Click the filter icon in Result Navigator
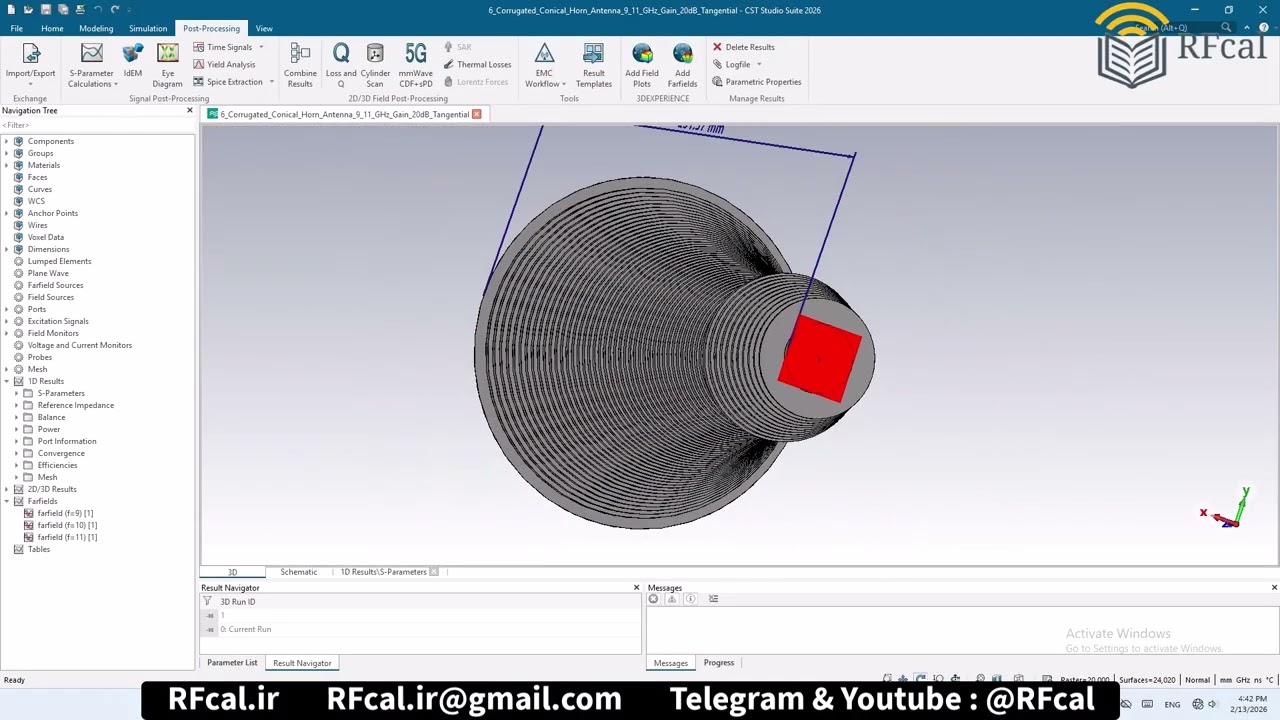 (x=208, y=602)
